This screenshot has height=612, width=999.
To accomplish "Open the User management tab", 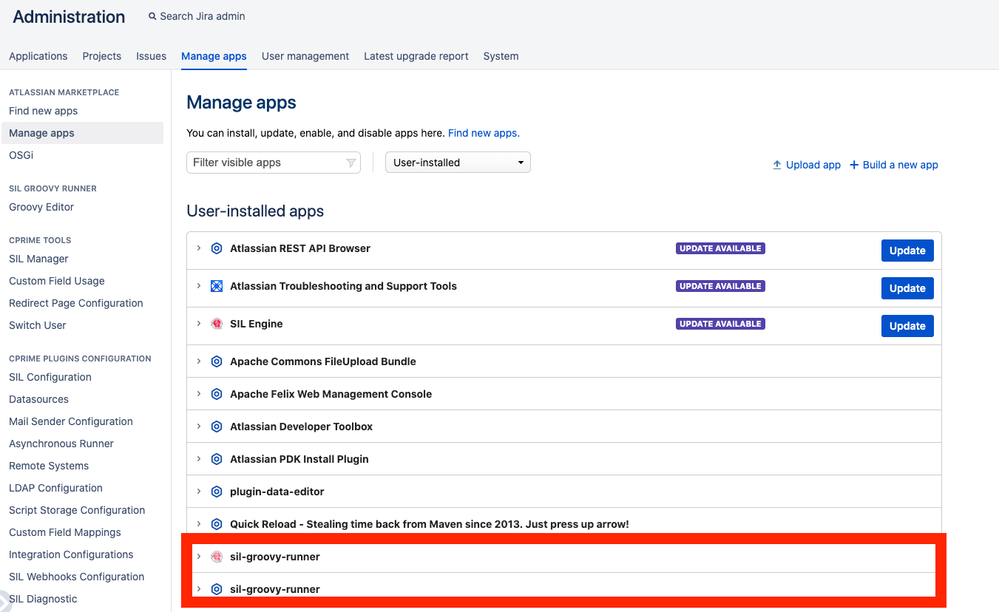I will [305, 56].
